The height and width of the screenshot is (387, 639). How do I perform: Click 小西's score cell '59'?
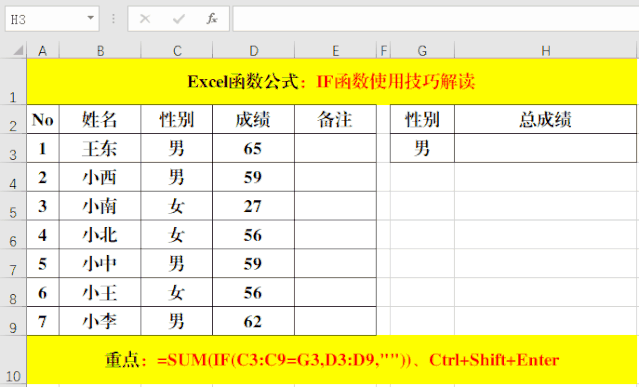253,177
